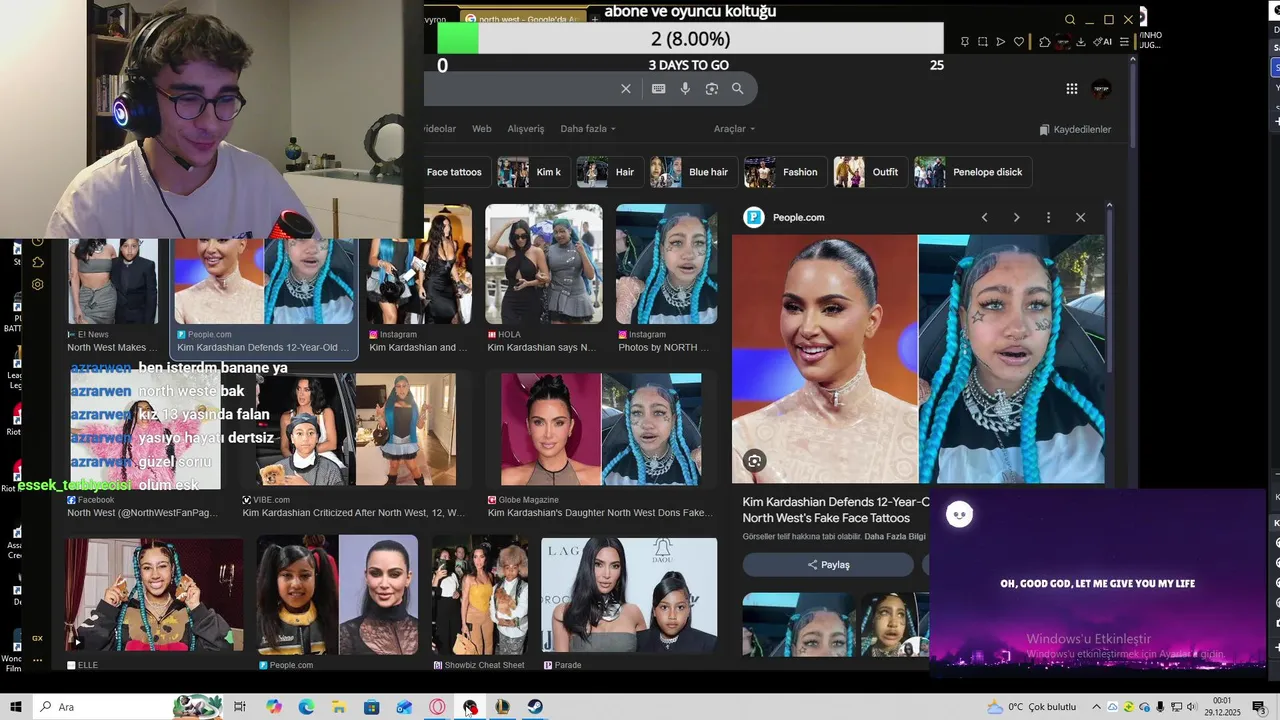Image resolution: width=1280 pixels, height=720 pixels.
Task: Select the Hair filter chip
Action: point(609,172)
